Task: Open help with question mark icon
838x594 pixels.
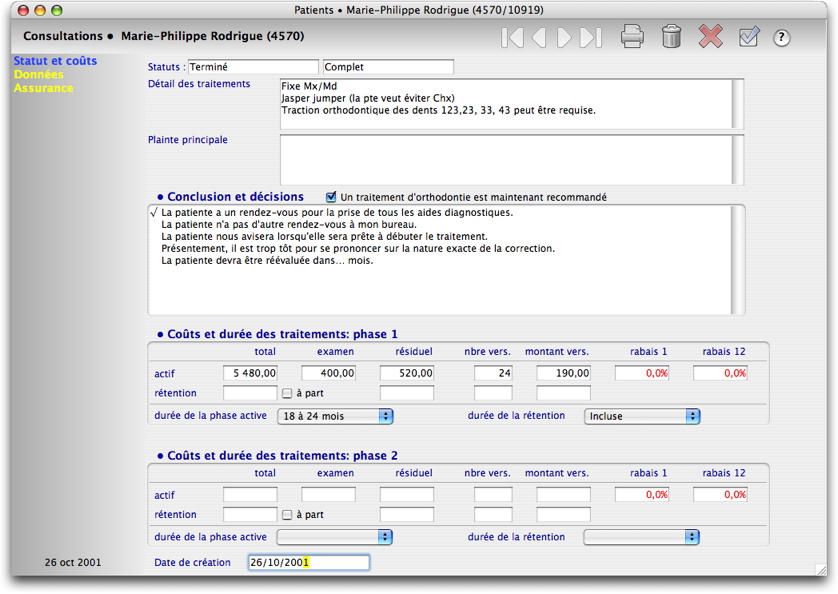Action: [x=781, y=37]
